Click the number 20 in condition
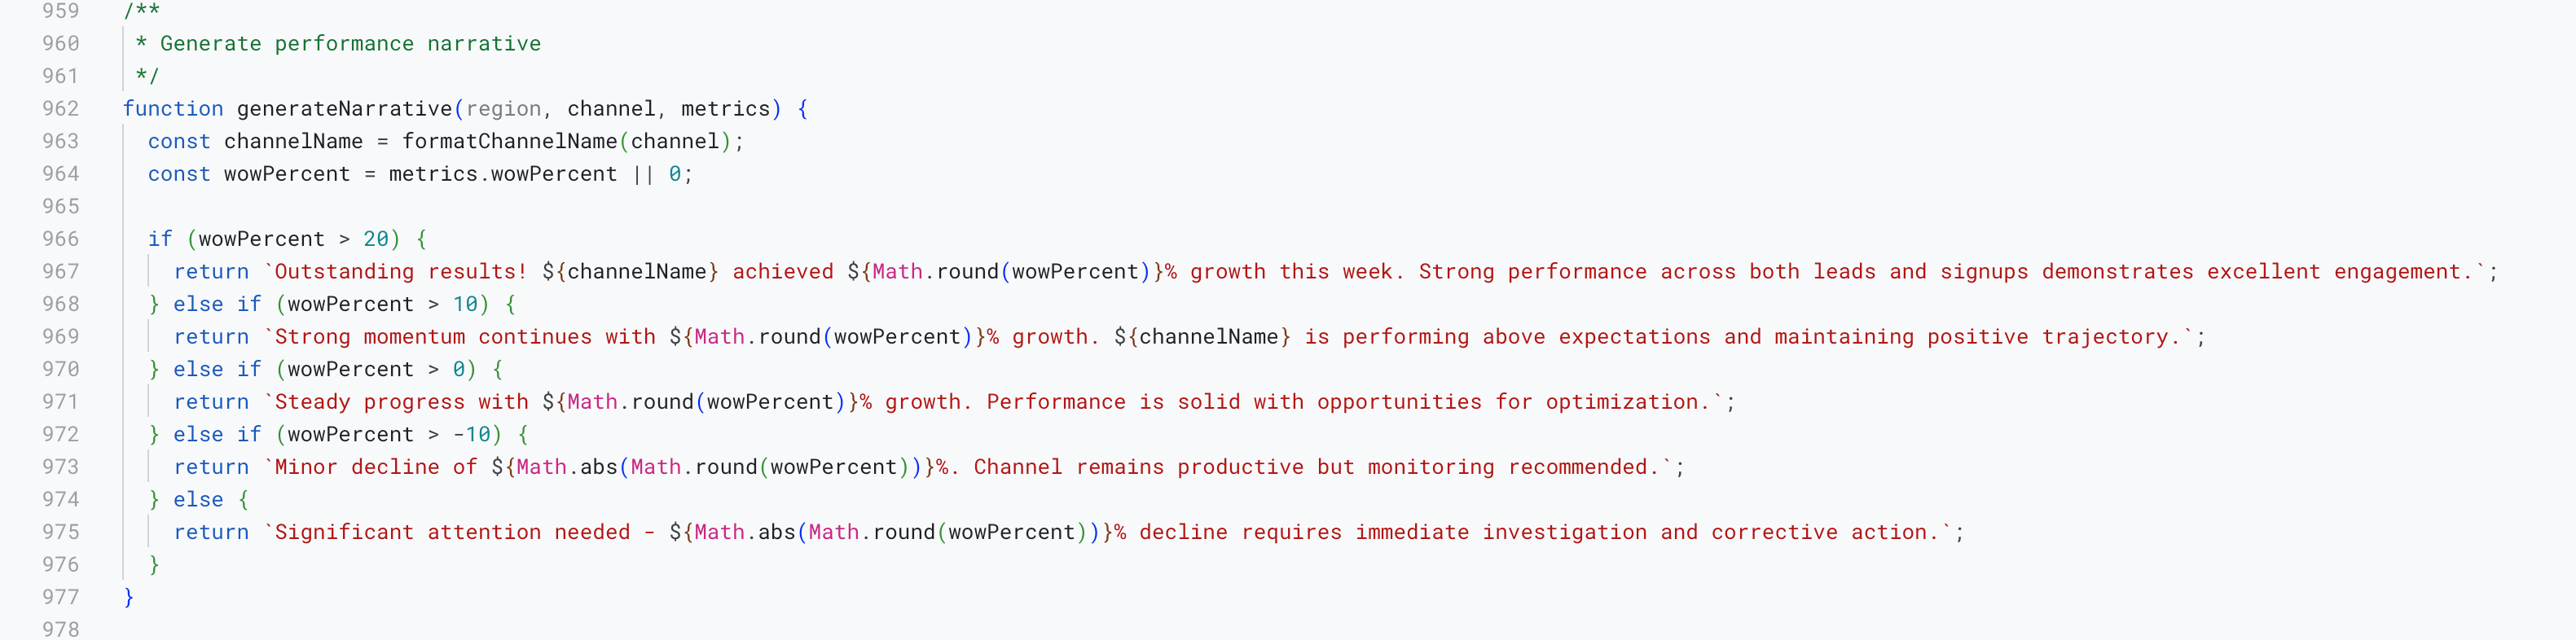 [376, 239]
